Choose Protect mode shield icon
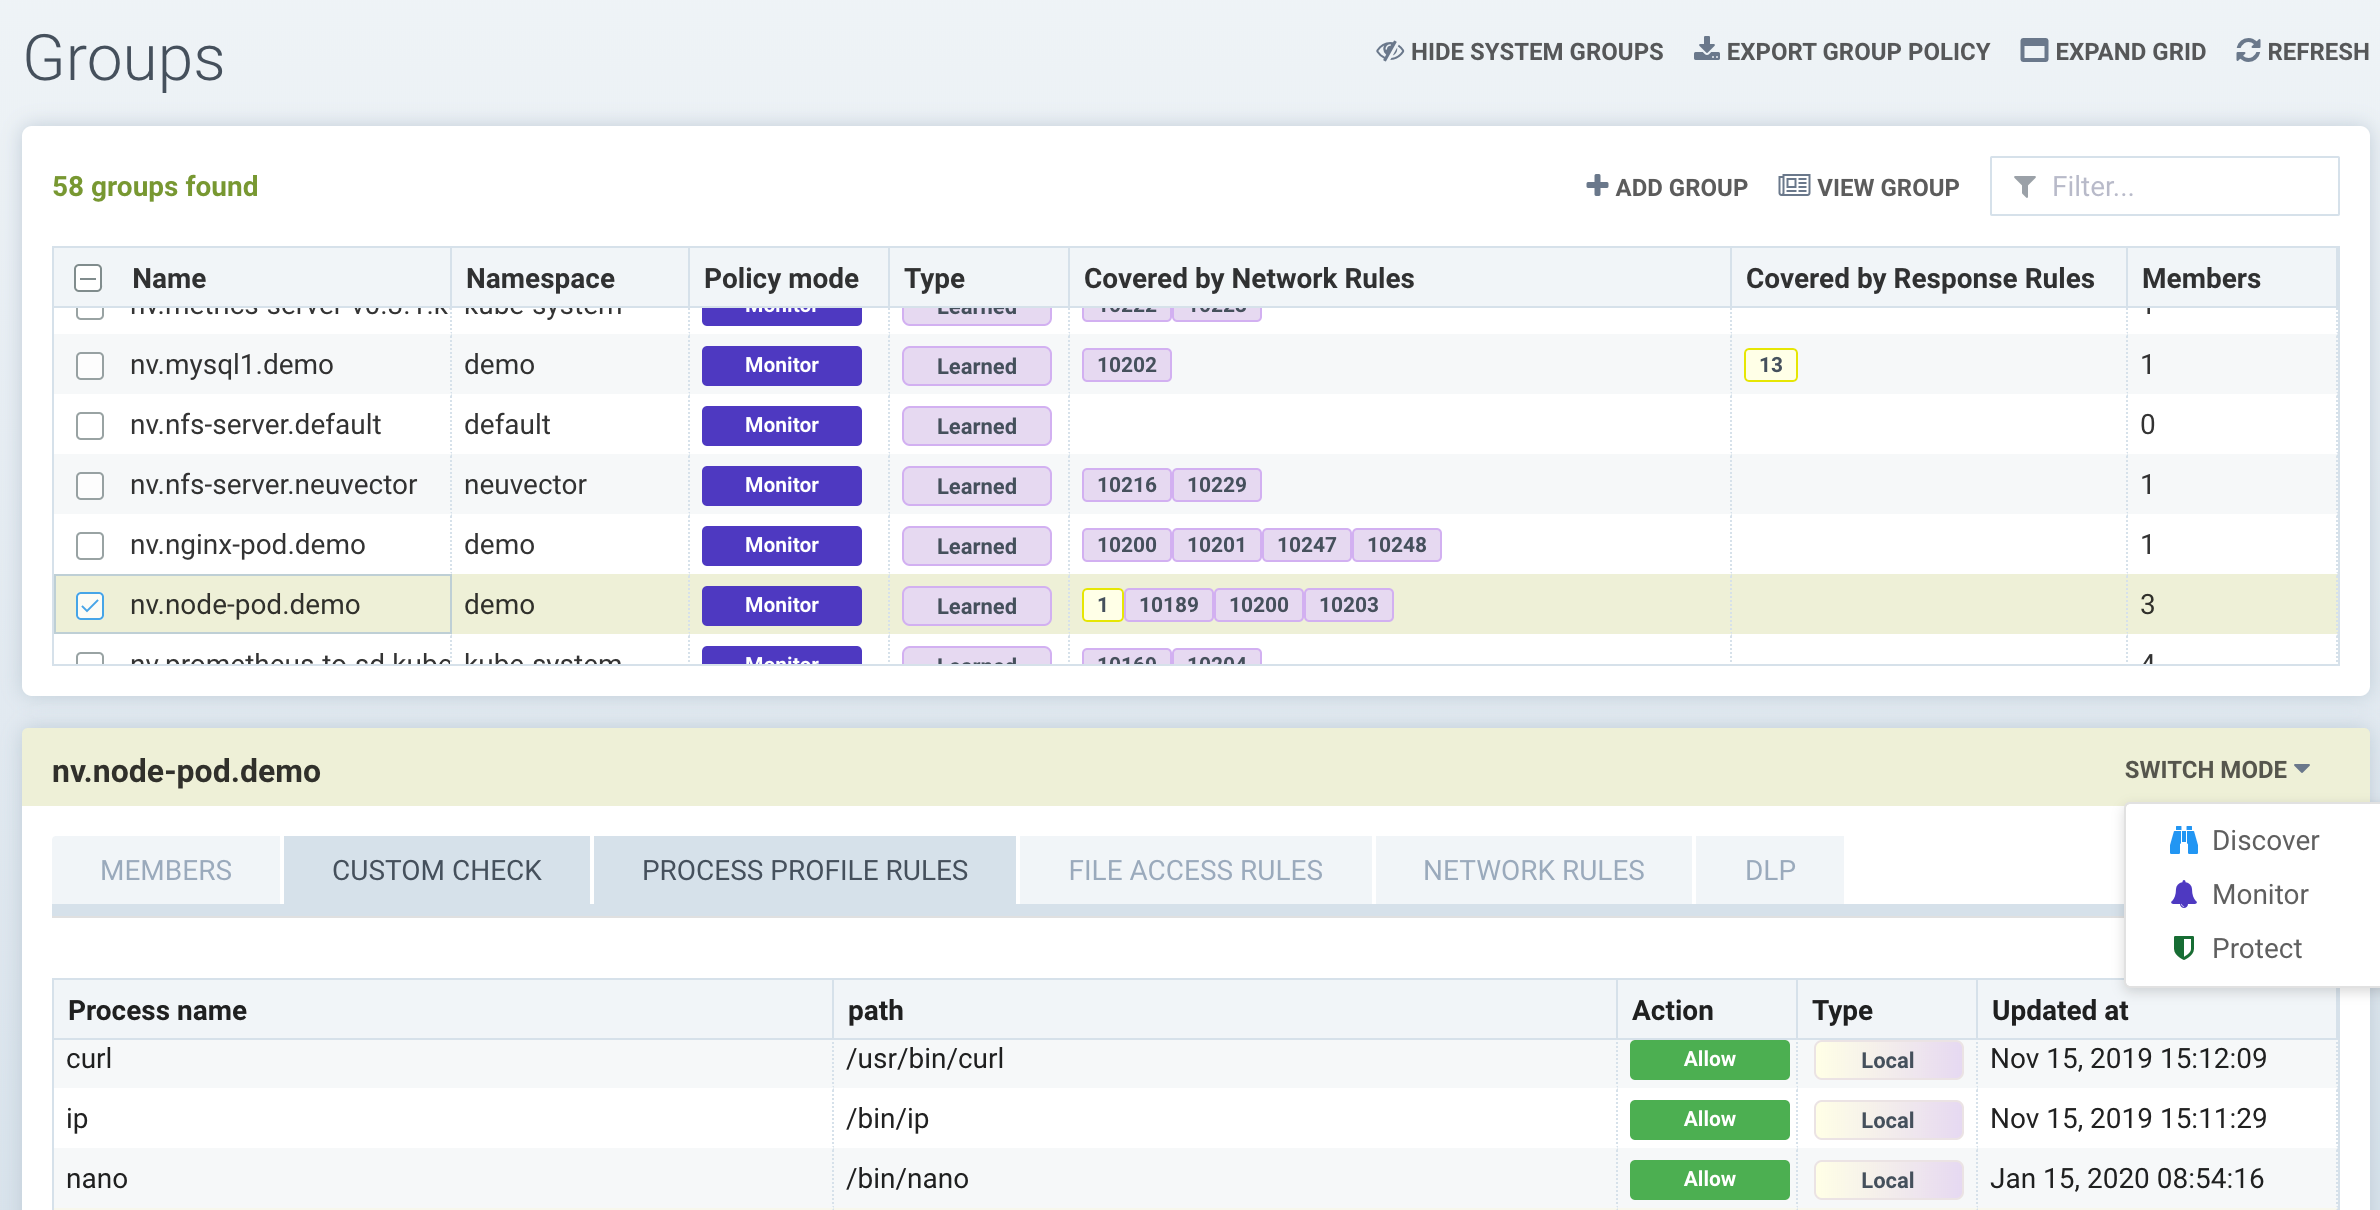Viewport: 2380px width, 1210px height. pyautogui.click(x=2184, y=948)
